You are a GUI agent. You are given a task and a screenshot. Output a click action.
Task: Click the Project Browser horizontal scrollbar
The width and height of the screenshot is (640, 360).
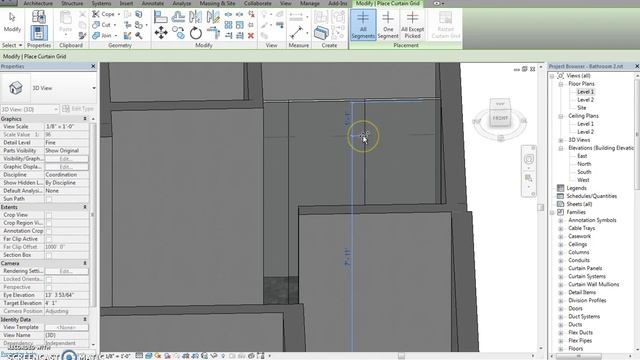[578, 356]
